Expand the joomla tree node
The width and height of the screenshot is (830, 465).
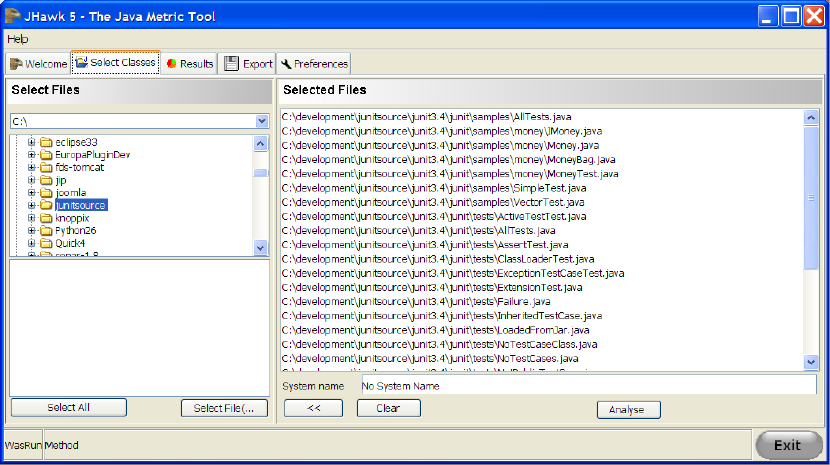point(31,193)
